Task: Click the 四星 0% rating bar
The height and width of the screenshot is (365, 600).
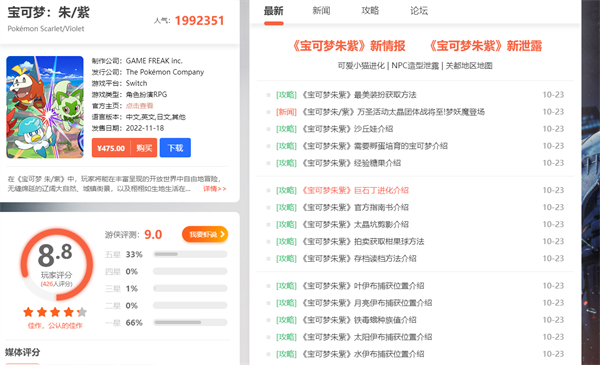Action: (x=190, y=271)
